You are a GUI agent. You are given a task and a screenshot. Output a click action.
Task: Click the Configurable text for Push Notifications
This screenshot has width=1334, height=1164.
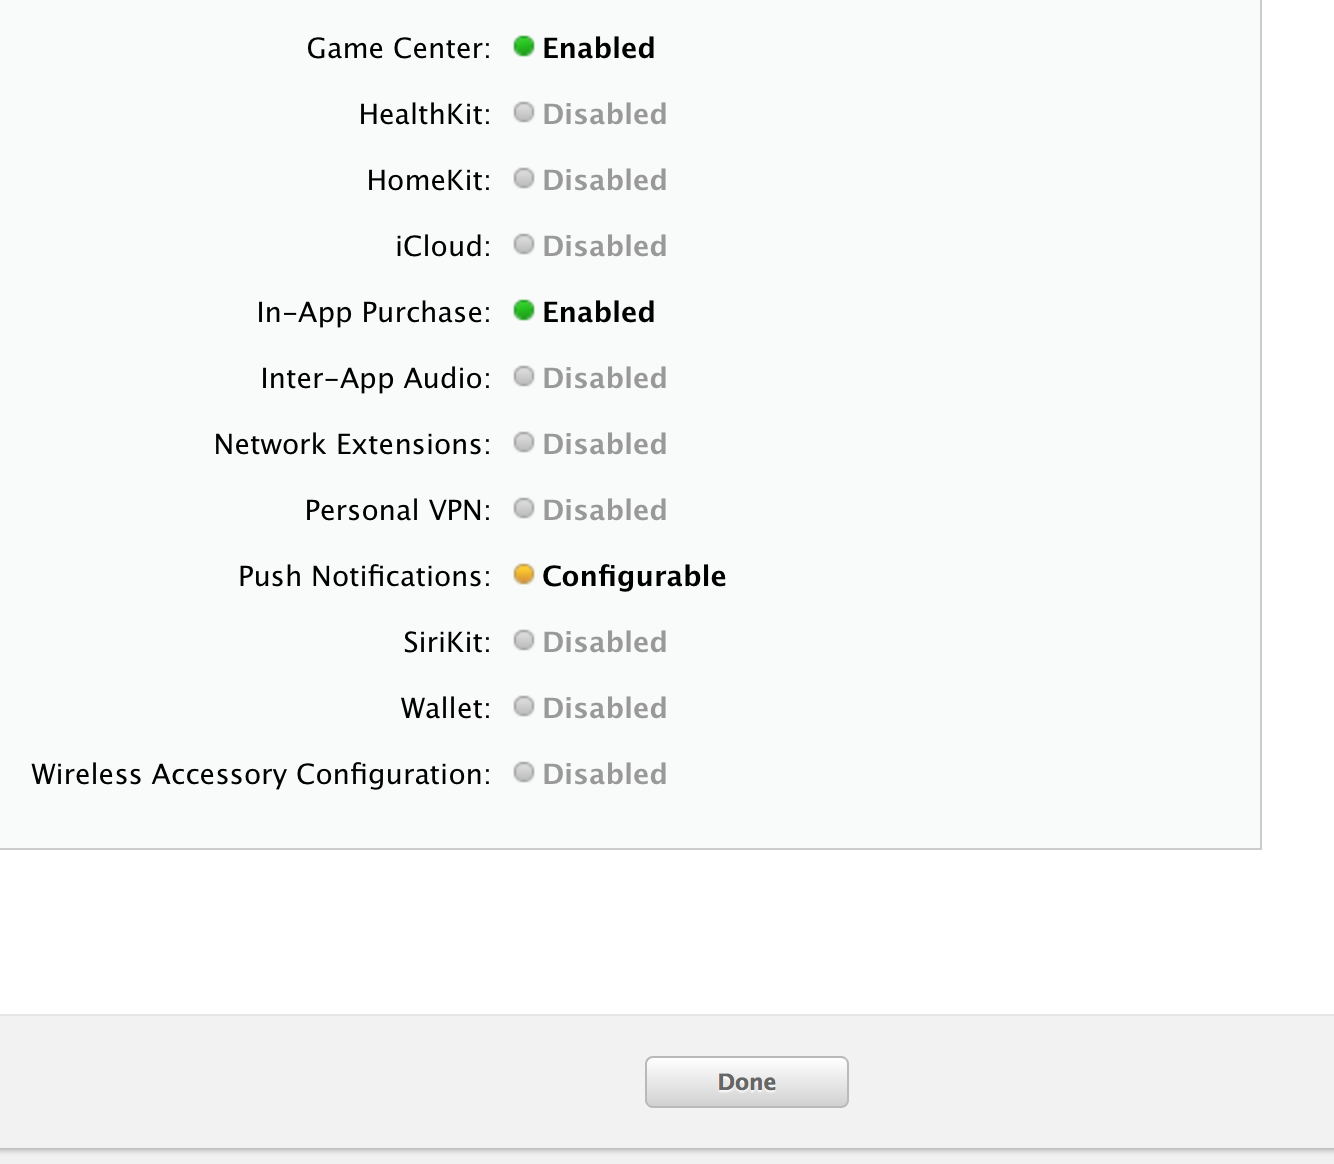(x=634, y=576)
